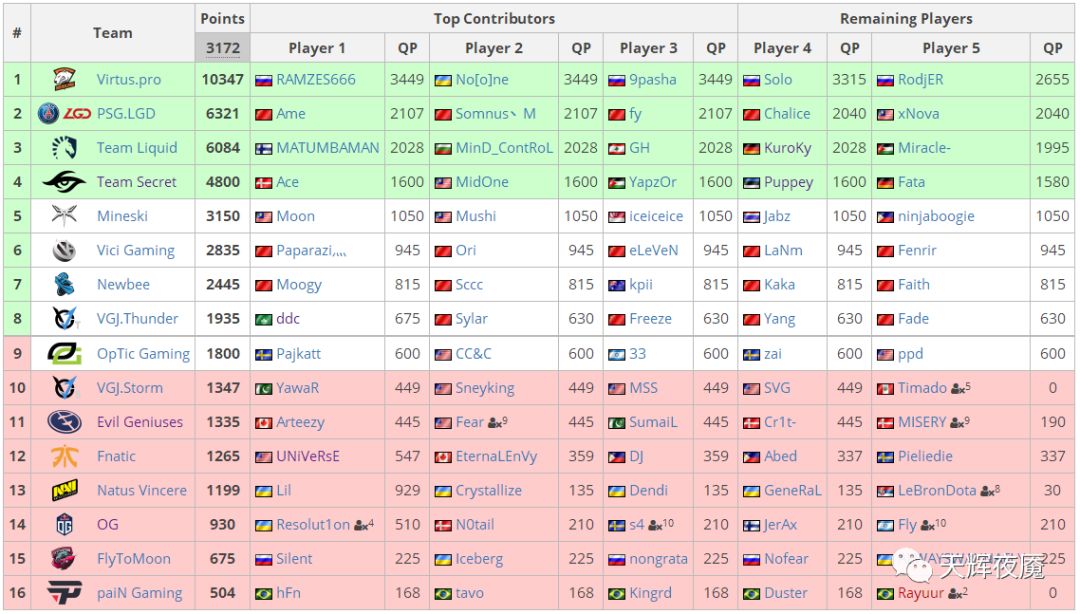Open the Virtus.pro team link

[129, 79]
